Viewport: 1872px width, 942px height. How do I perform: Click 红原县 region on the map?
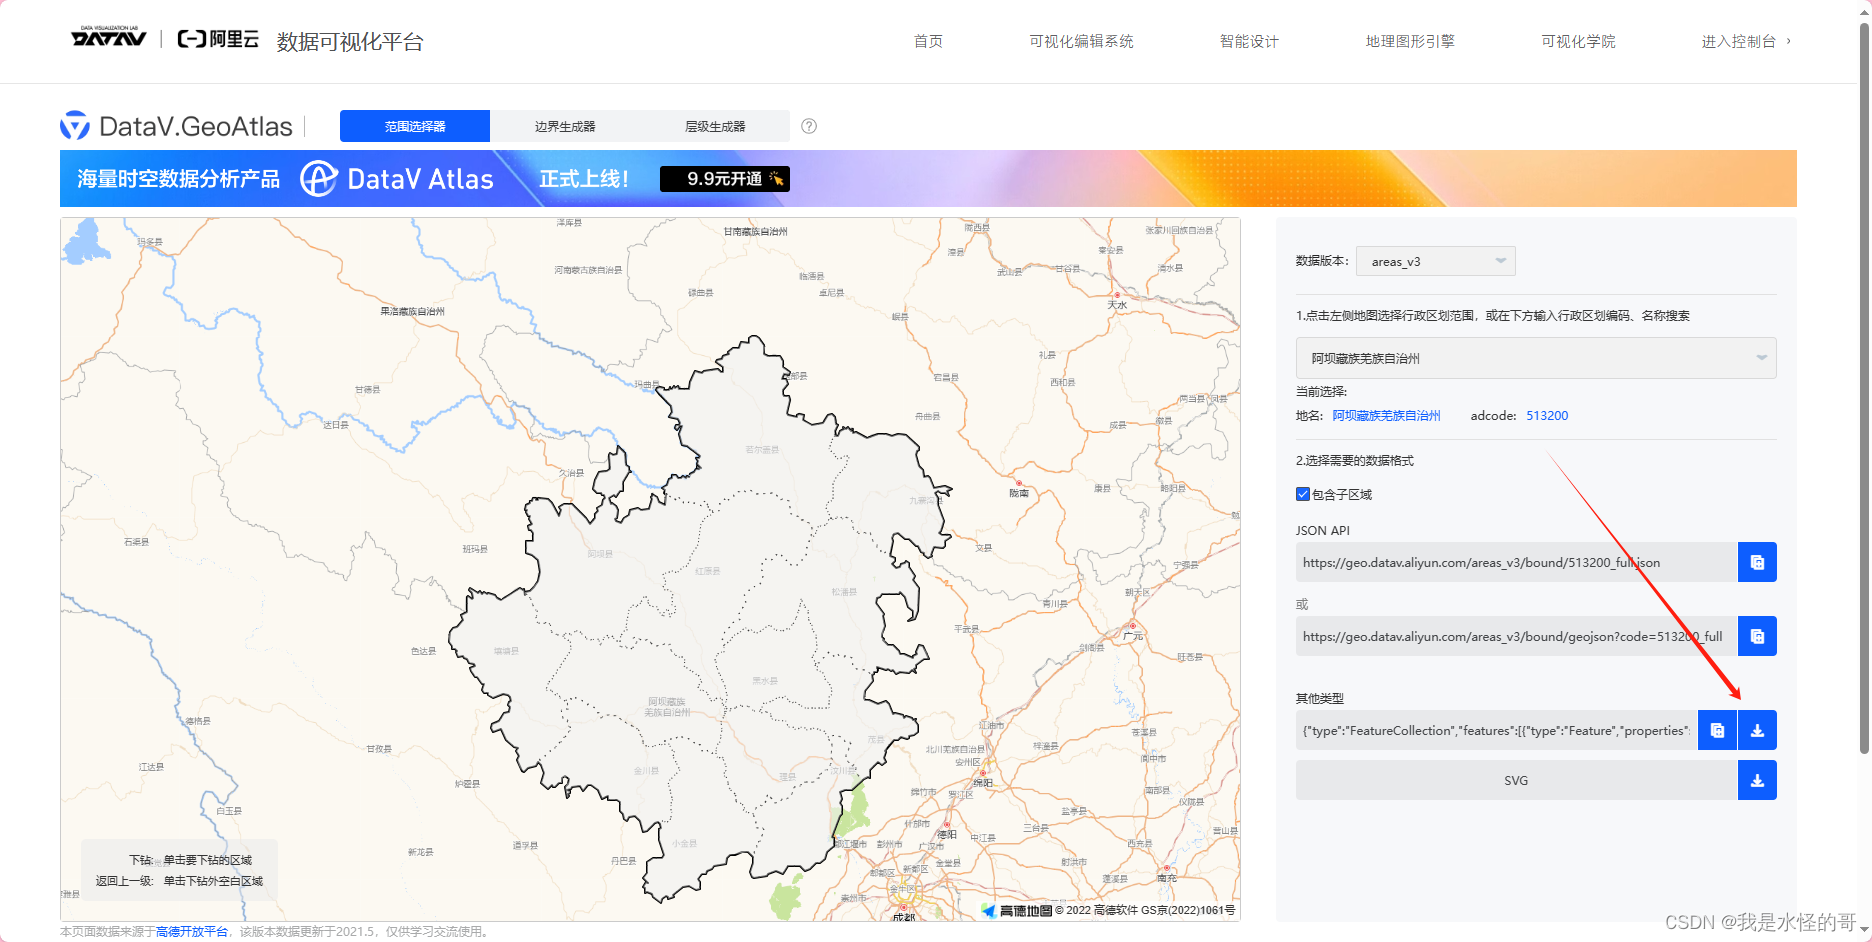pos(707,571)
